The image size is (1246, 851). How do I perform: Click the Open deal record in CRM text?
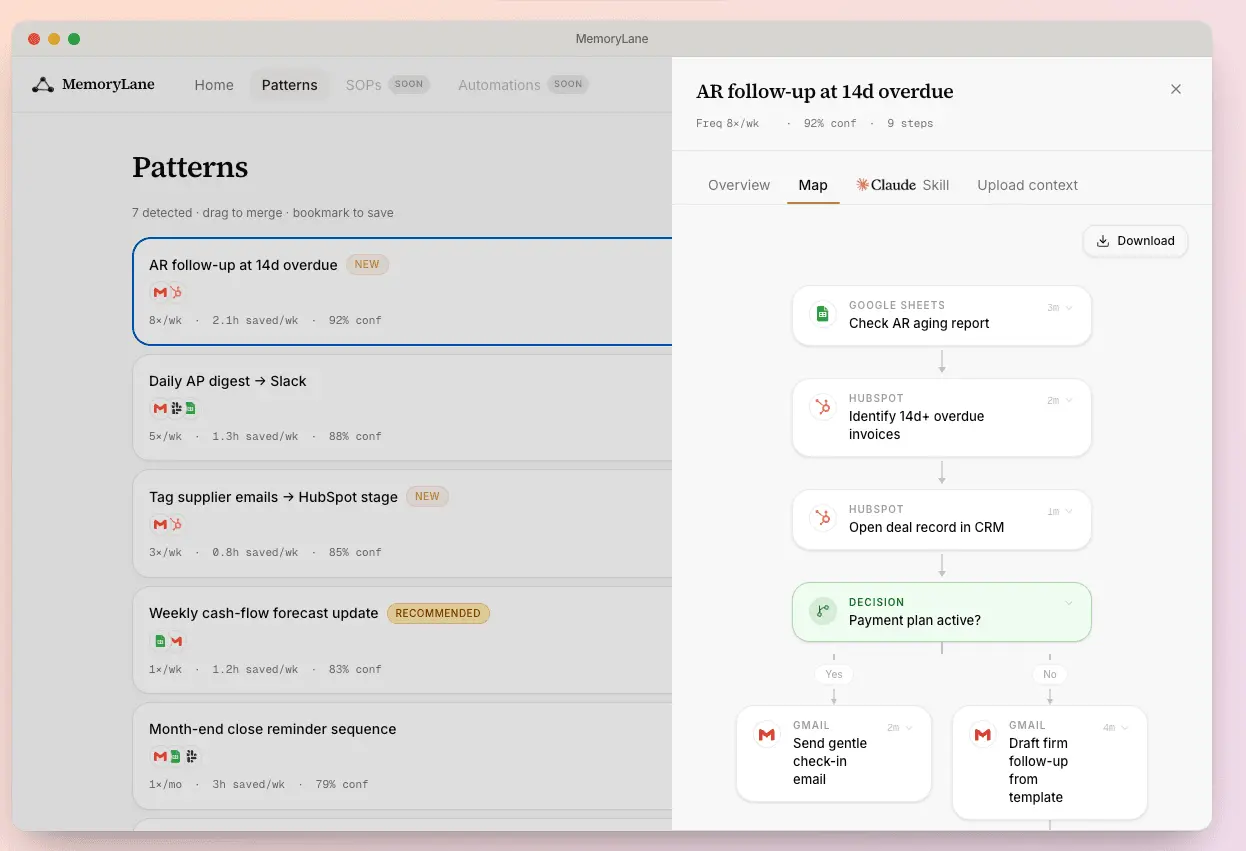(x=926, y=527)
